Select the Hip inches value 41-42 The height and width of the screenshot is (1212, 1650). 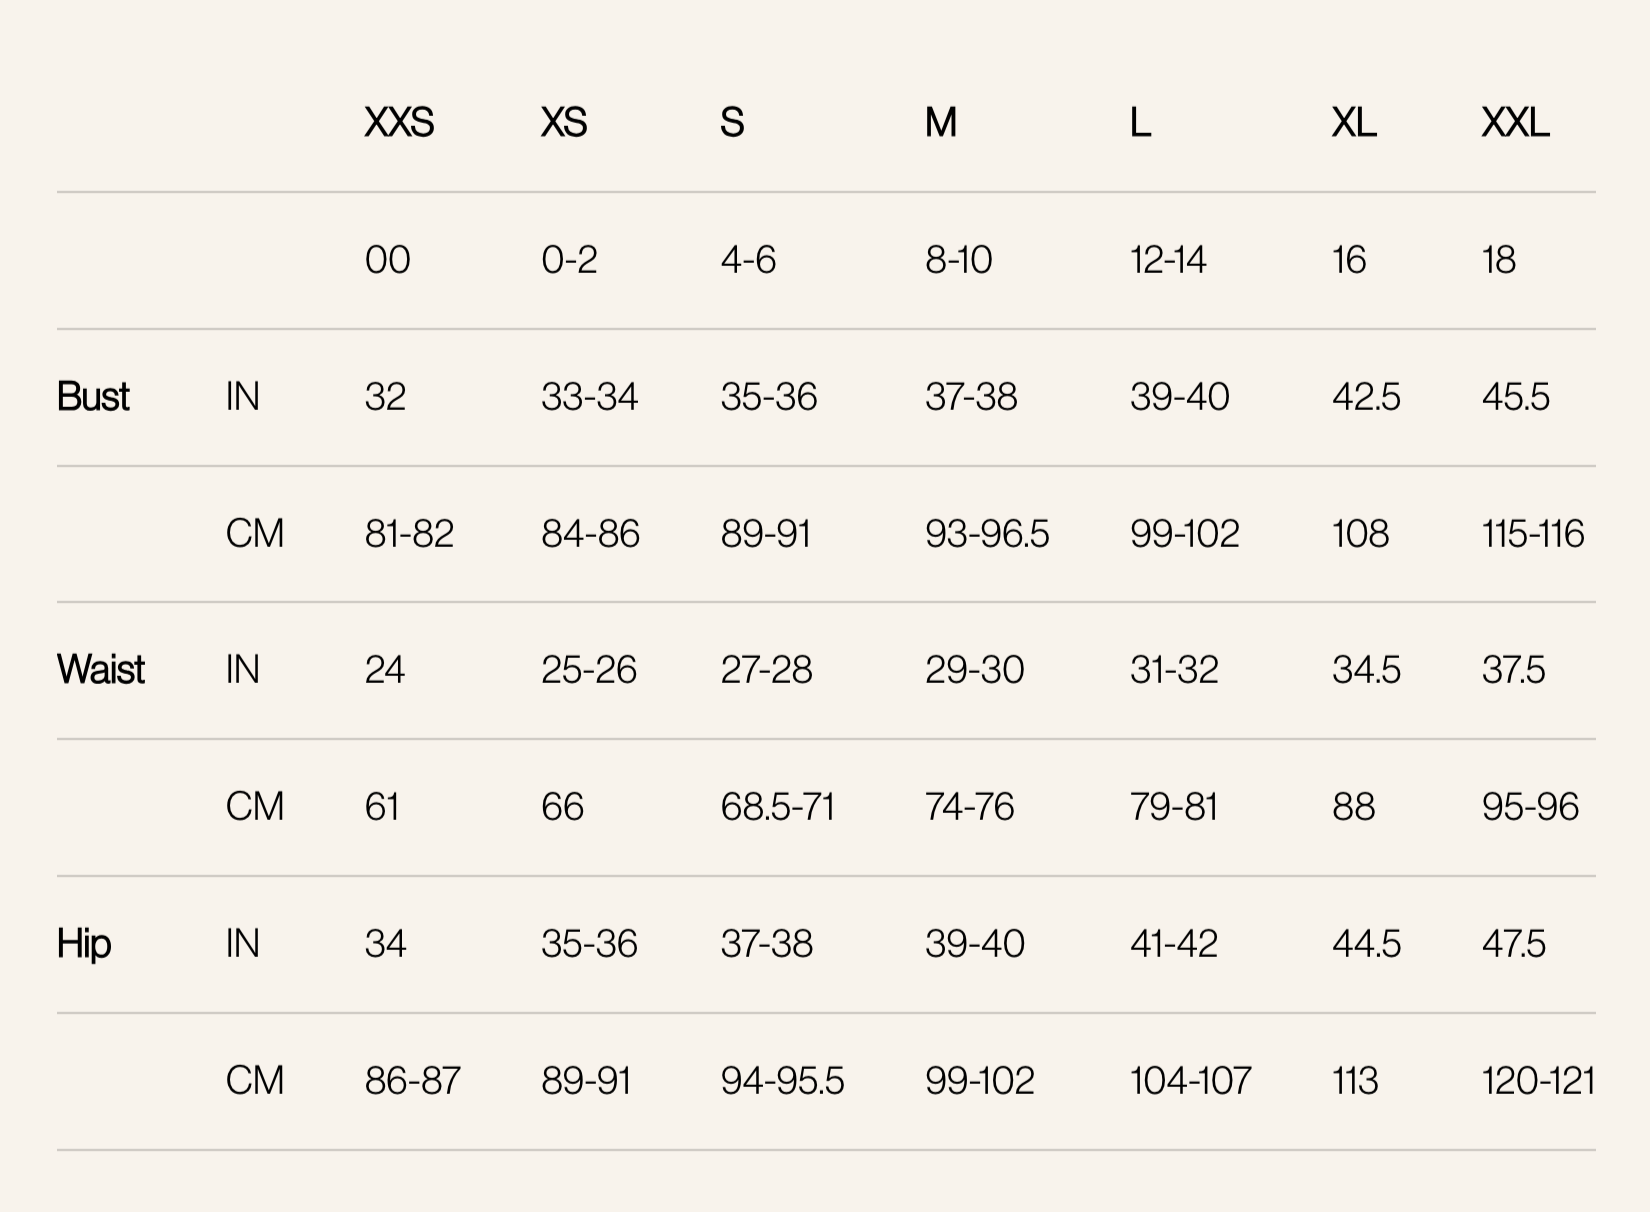(1174, 944)
